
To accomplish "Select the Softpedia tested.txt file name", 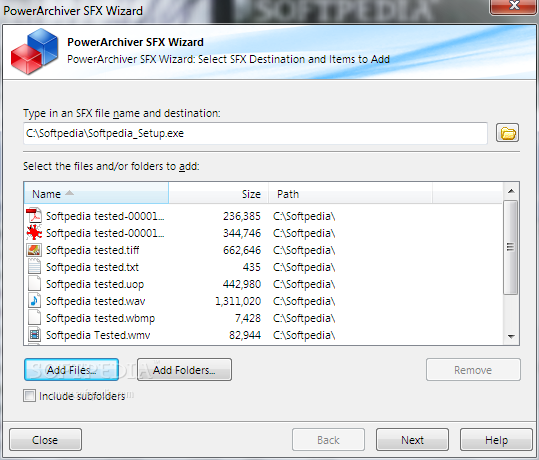I will pyautogui.click(x=92, y=267).
